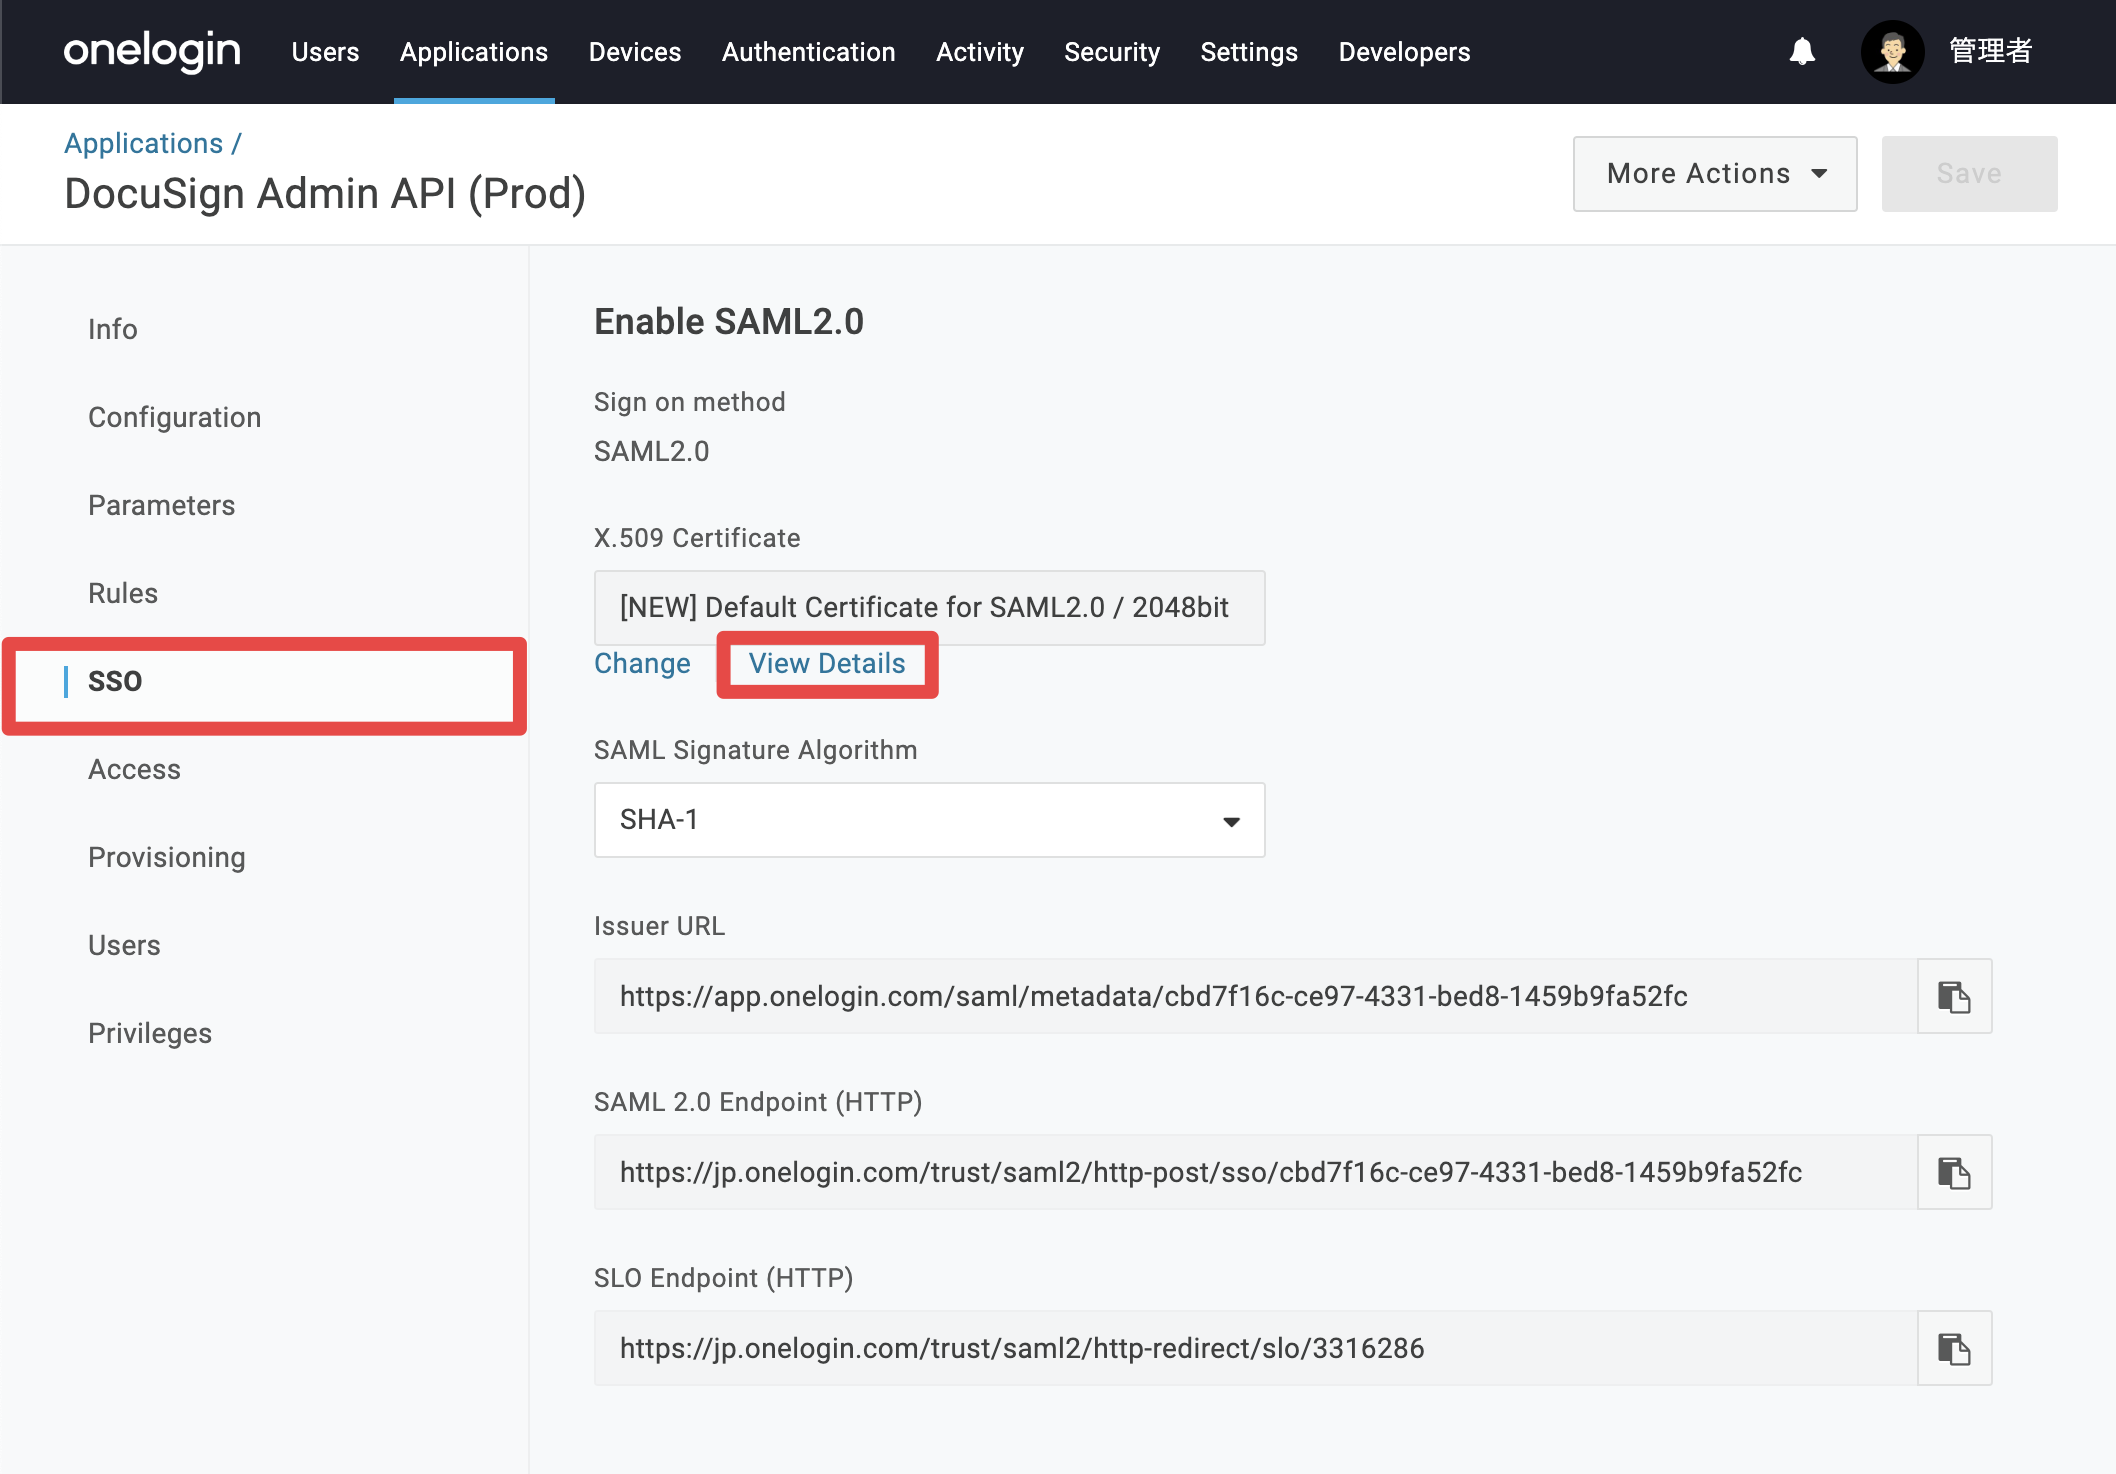Screen dimensions: 2116x1474
Task: Open the Applications menu
Action: pyautogui.click(x=474, y=52)
